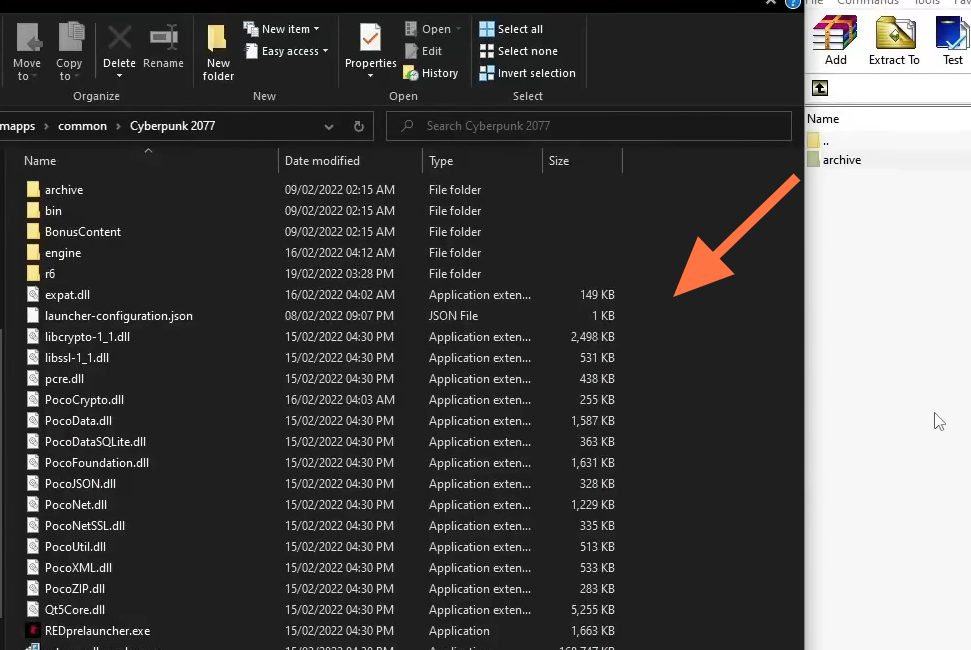Click the search magnifier icon
The width and height of the screenshot is (971, 650).
[x=407, y=126]
